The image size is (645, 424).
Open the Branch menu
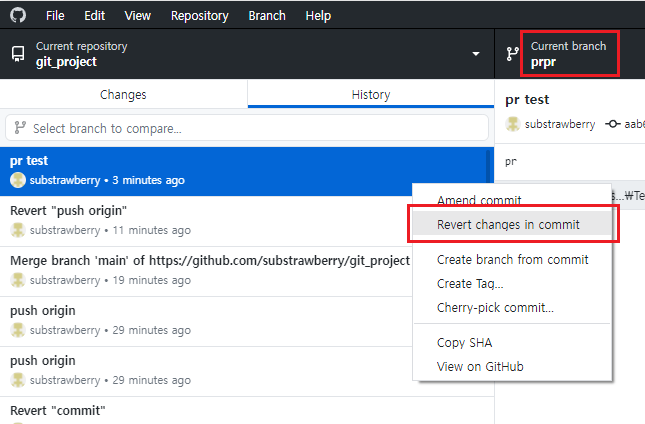(x=267, y=16)
